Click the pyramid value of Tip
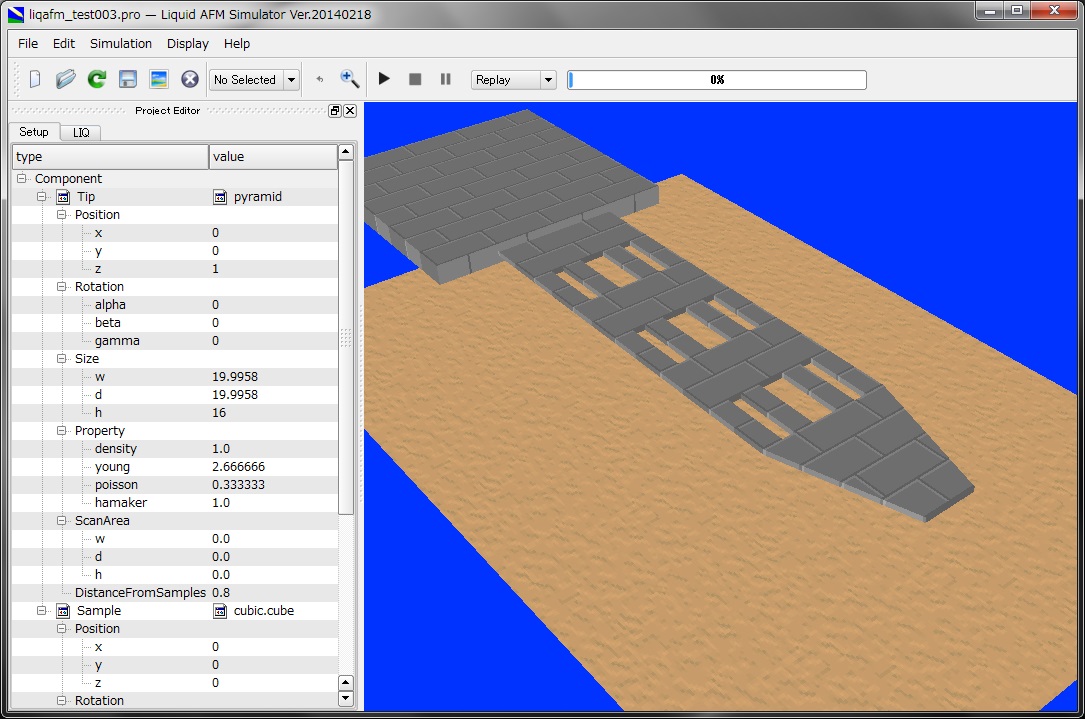The height and width of the screenshot is (719, 1085). (x=257, y=197)
